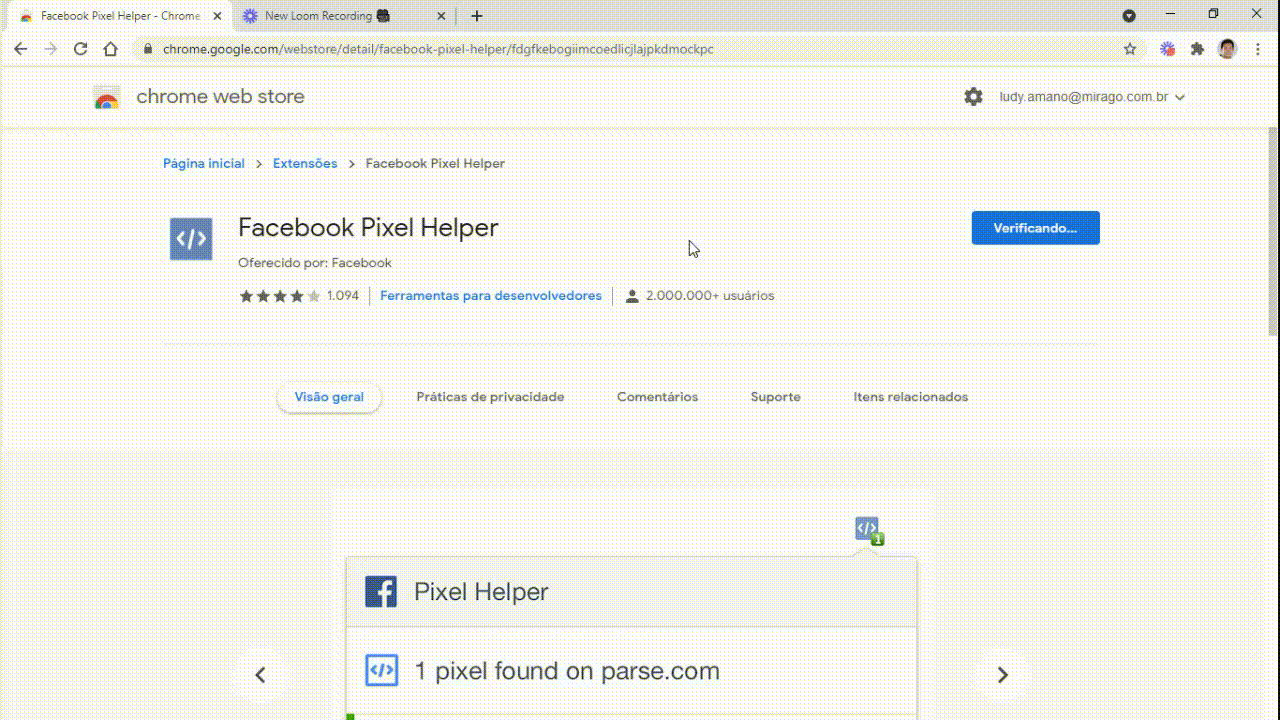Open the Suporte tab

[776, 397]
